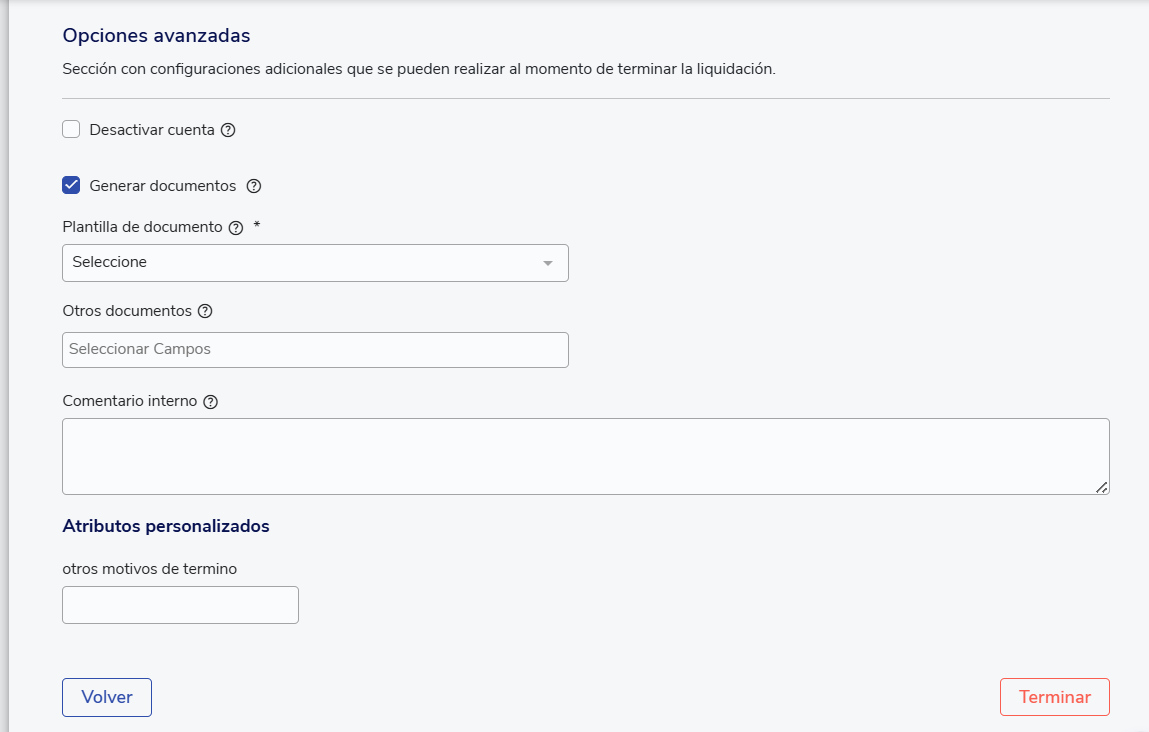Open the Seleccionar Campos multi-select field

[315, 350]
